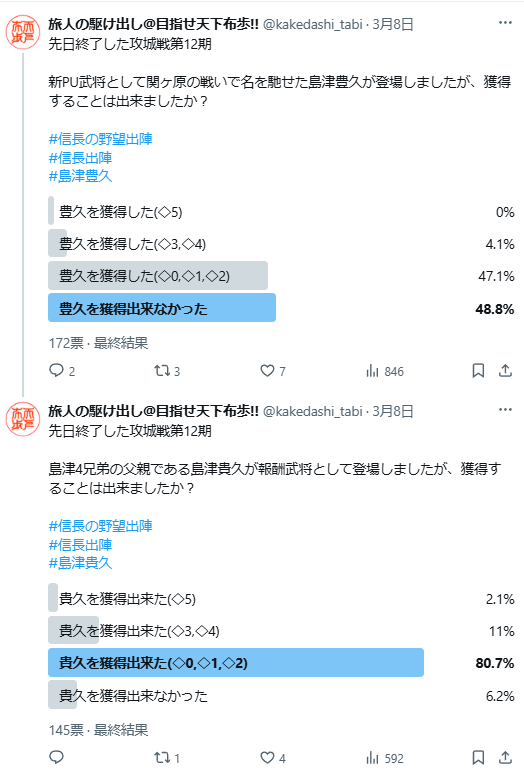Bookmark the first poll tweet
The width and height of the screenshot is (524, 775).
(x=478, y=371)
